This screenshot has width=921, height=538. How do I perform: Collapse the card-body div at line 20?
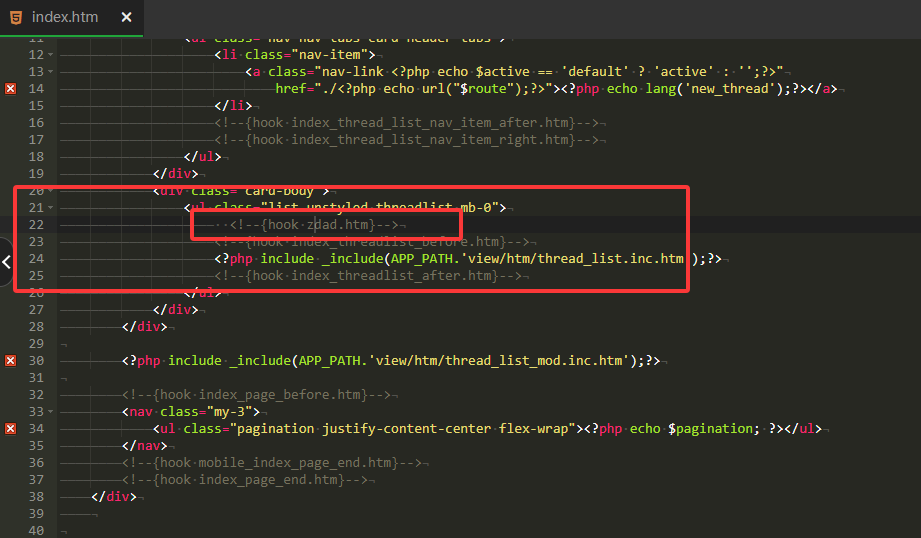(51, 191)
